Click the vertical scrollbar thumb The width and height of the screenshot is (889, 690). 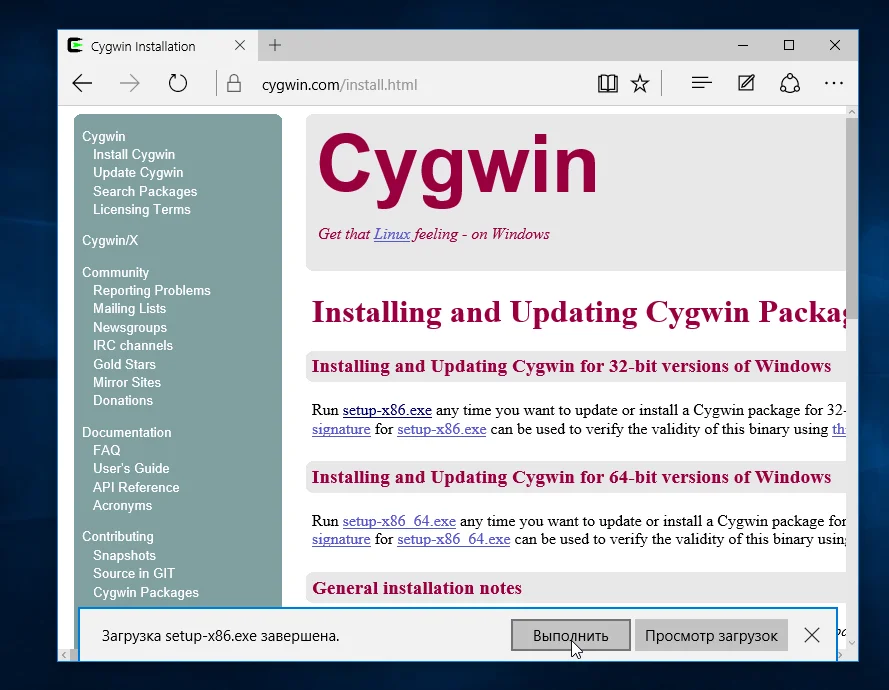852,219
